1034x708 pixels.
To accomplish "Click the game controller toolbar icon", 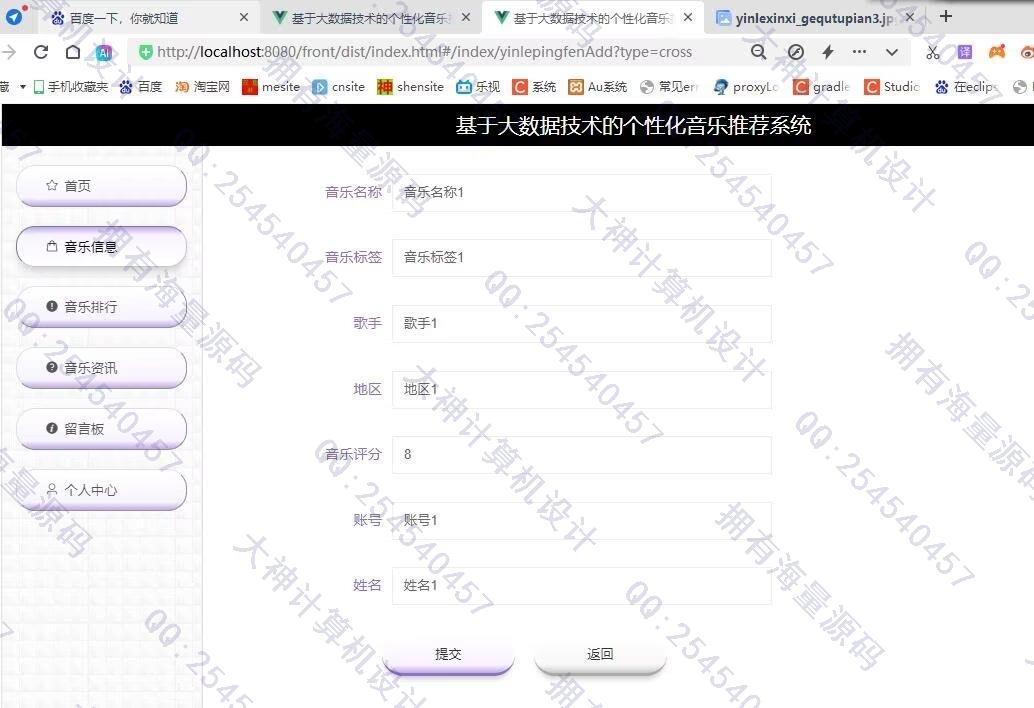I will click(996, 52).
